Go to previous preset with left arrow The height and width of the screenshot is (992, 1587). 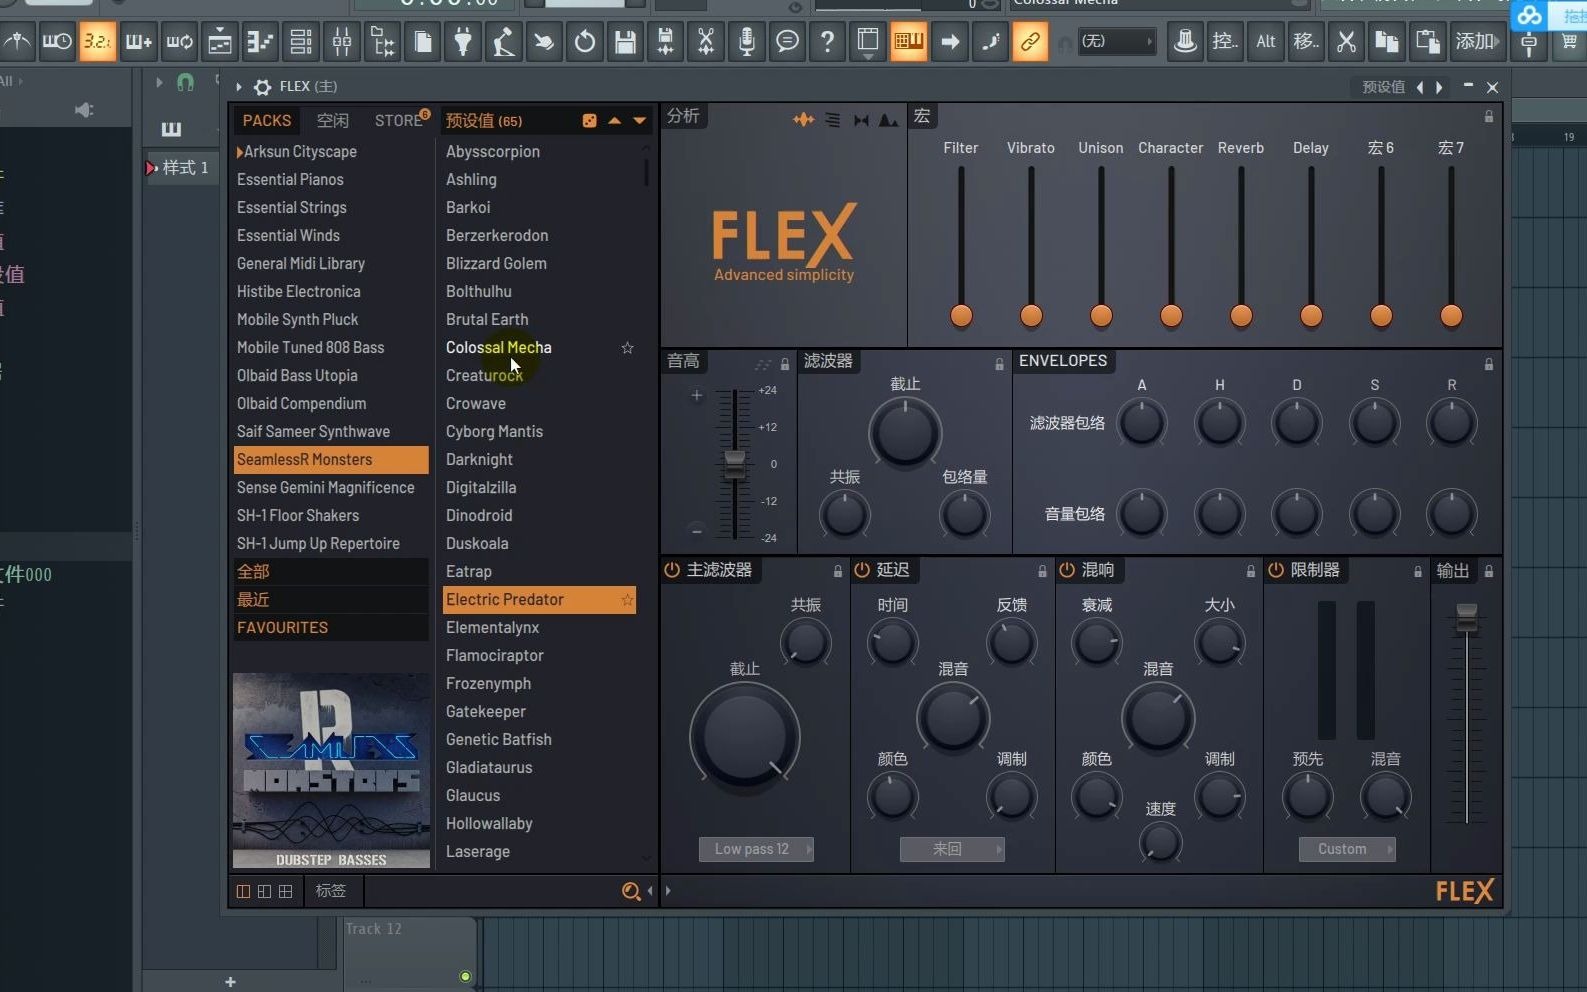[1420, 87]
